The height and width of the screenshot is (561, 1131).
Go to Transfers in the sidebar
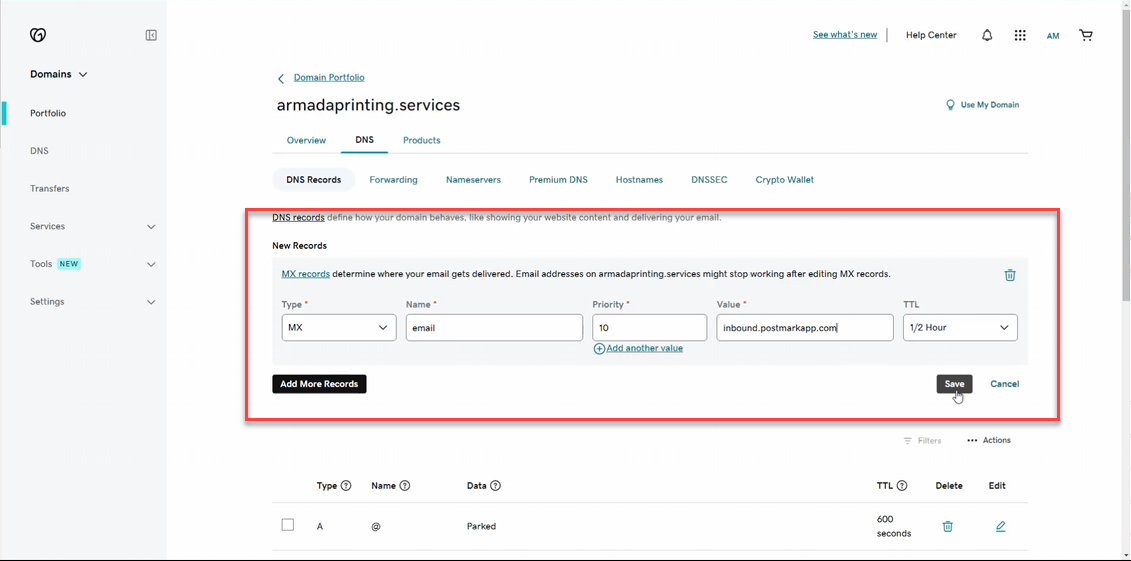click(x=50, y=188)
